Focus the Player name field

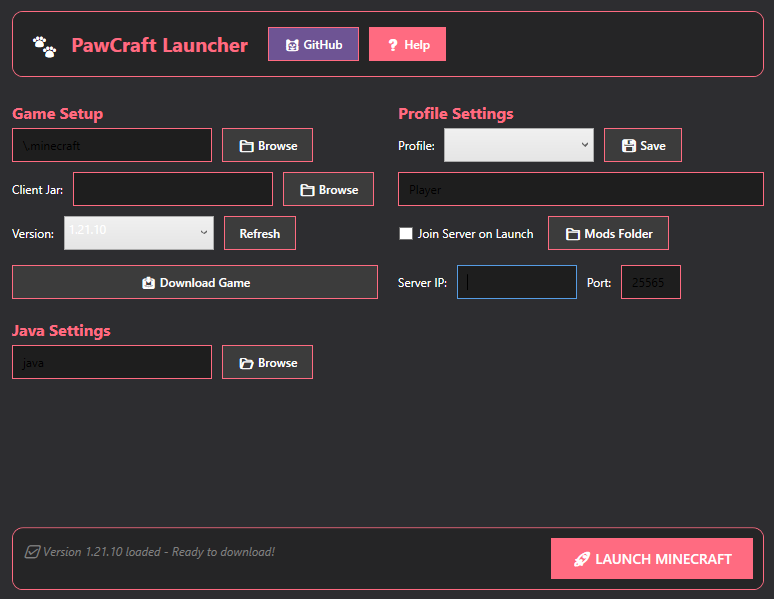pyautogui.click(x=581, y=189)
